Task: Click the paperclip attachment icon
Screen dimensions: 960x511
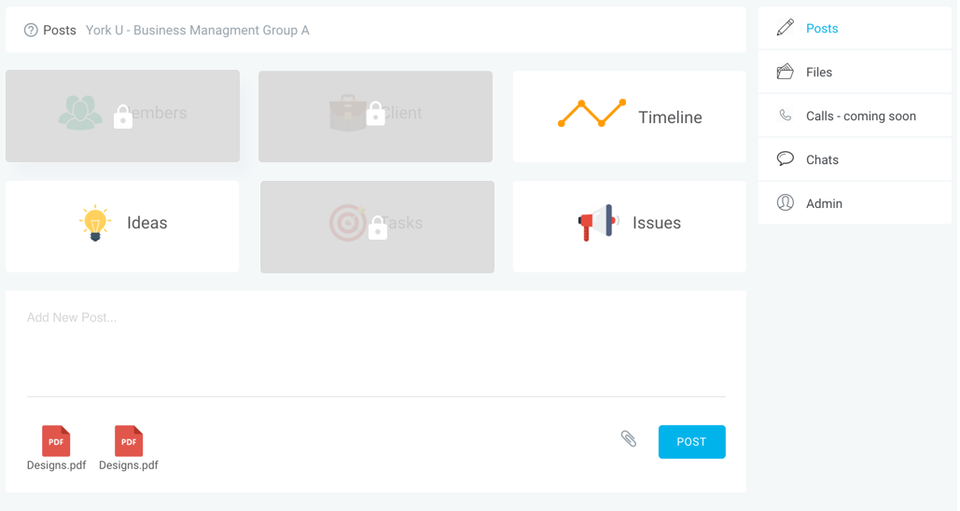Action: click(628, 438)
